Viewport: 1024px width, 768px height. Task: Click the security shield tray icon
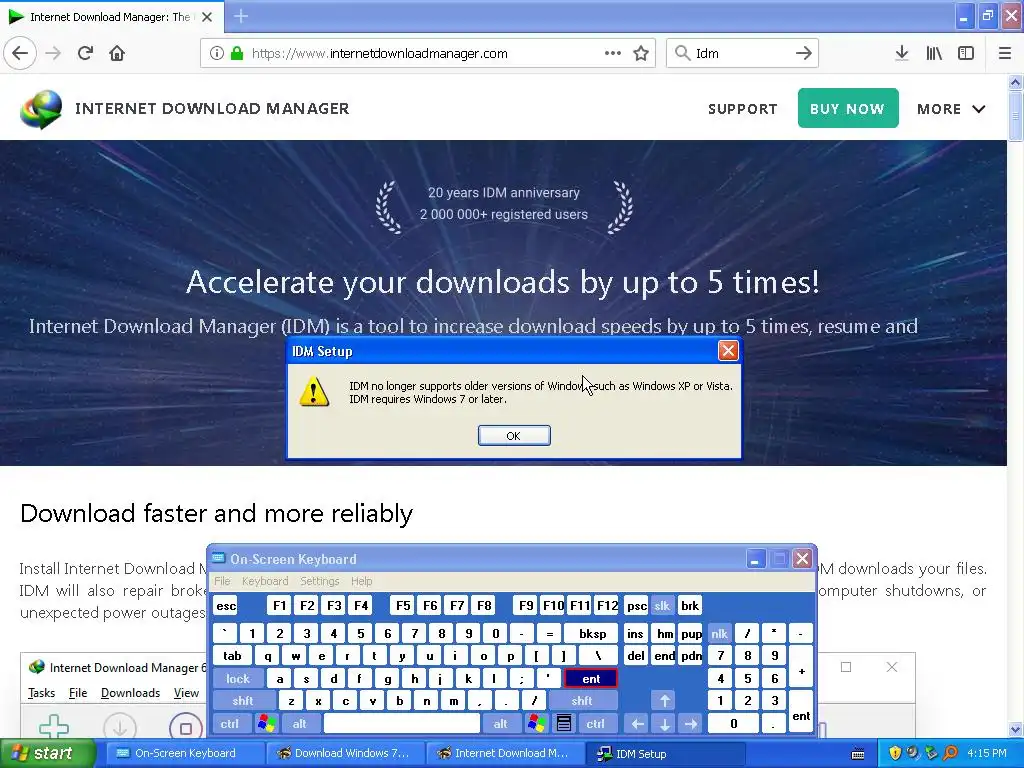pyautogui.click(x=895, y=753)
